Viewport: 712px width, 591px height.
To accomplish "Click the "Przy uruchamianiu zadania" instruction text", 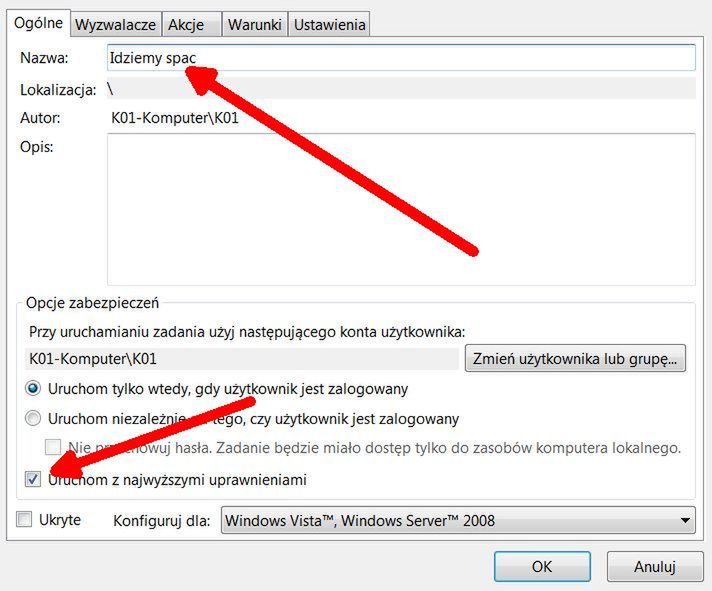I will (x=247, y=332).
